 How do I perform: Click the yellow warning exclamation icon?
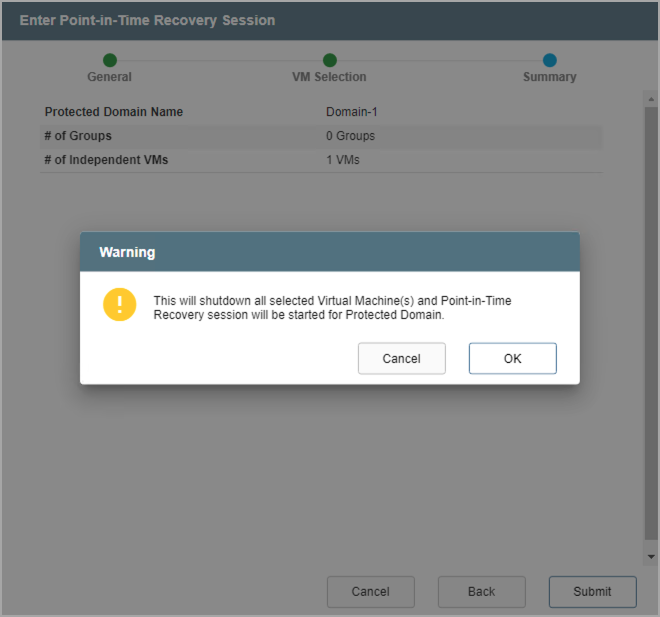119,305
